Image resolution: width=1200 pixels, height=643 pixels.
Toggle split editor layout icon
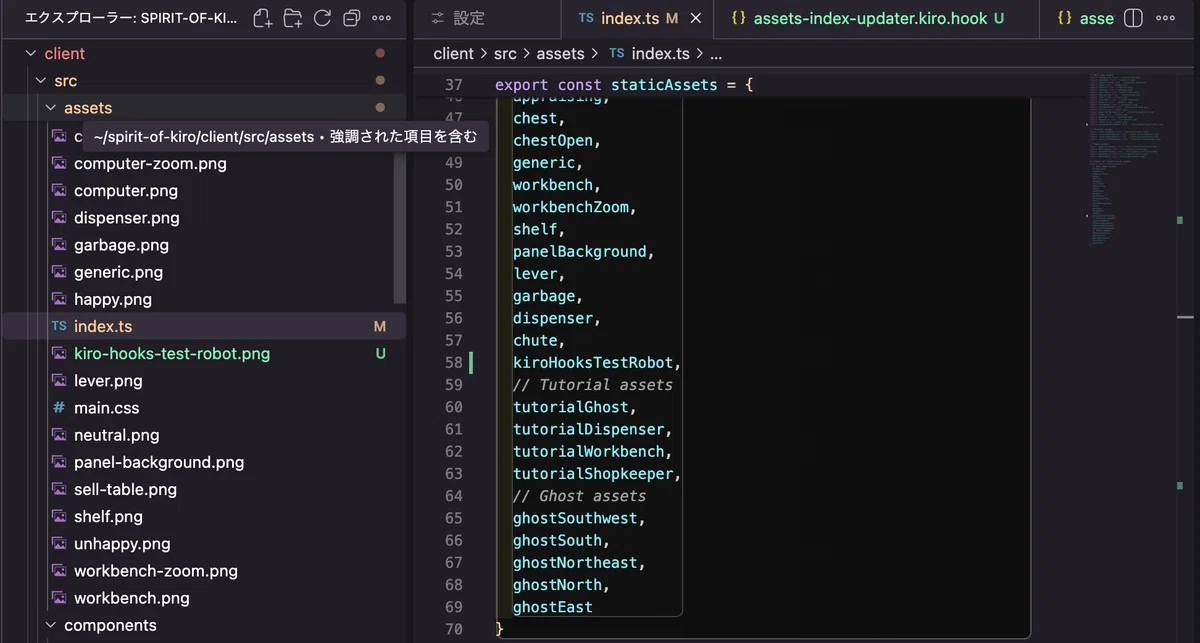pyautogui.click(x=1133, y=18)
